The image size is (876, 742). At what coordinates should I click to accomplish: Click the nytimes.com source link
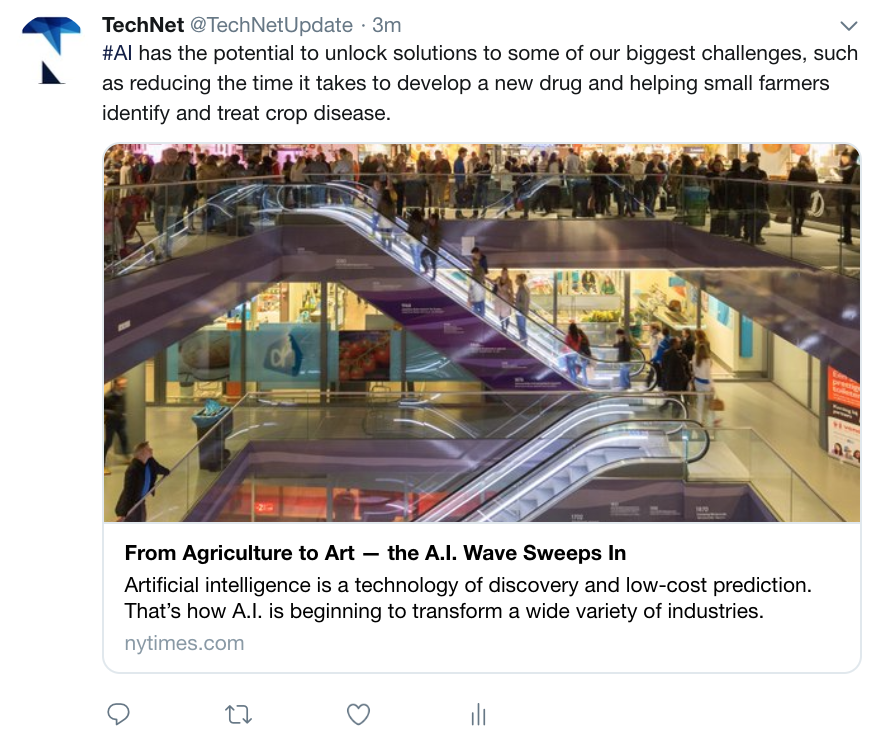pos(184,643)
